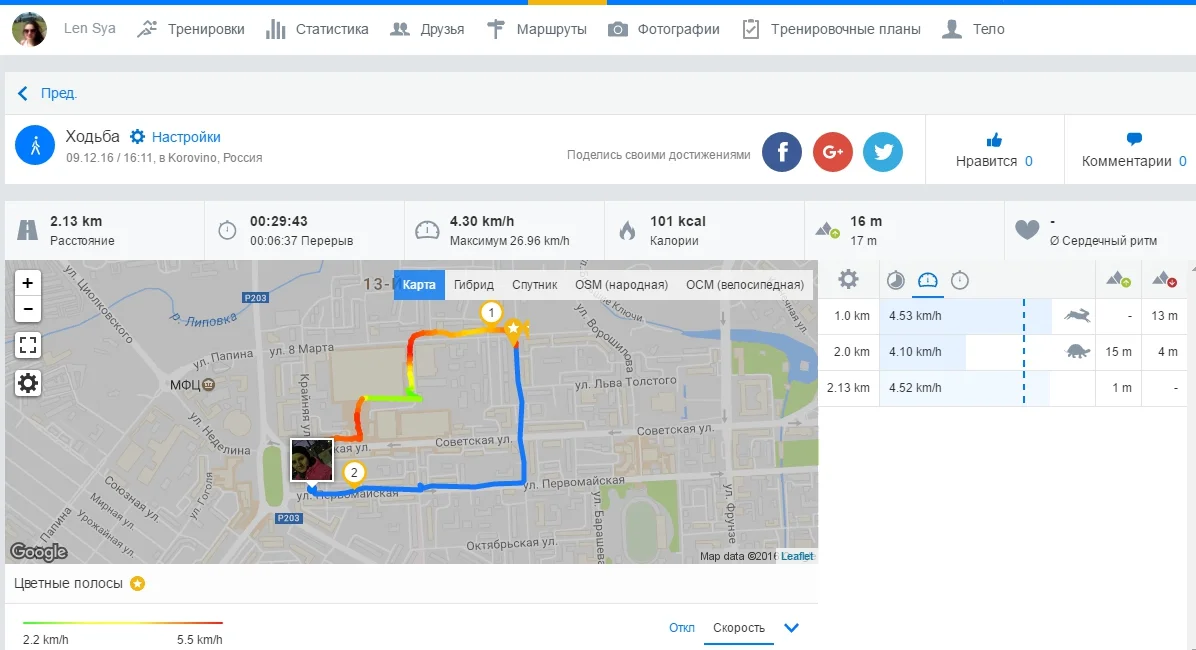Select the Скорость color band option
The image size is (1196, 650).
point(738,628)
